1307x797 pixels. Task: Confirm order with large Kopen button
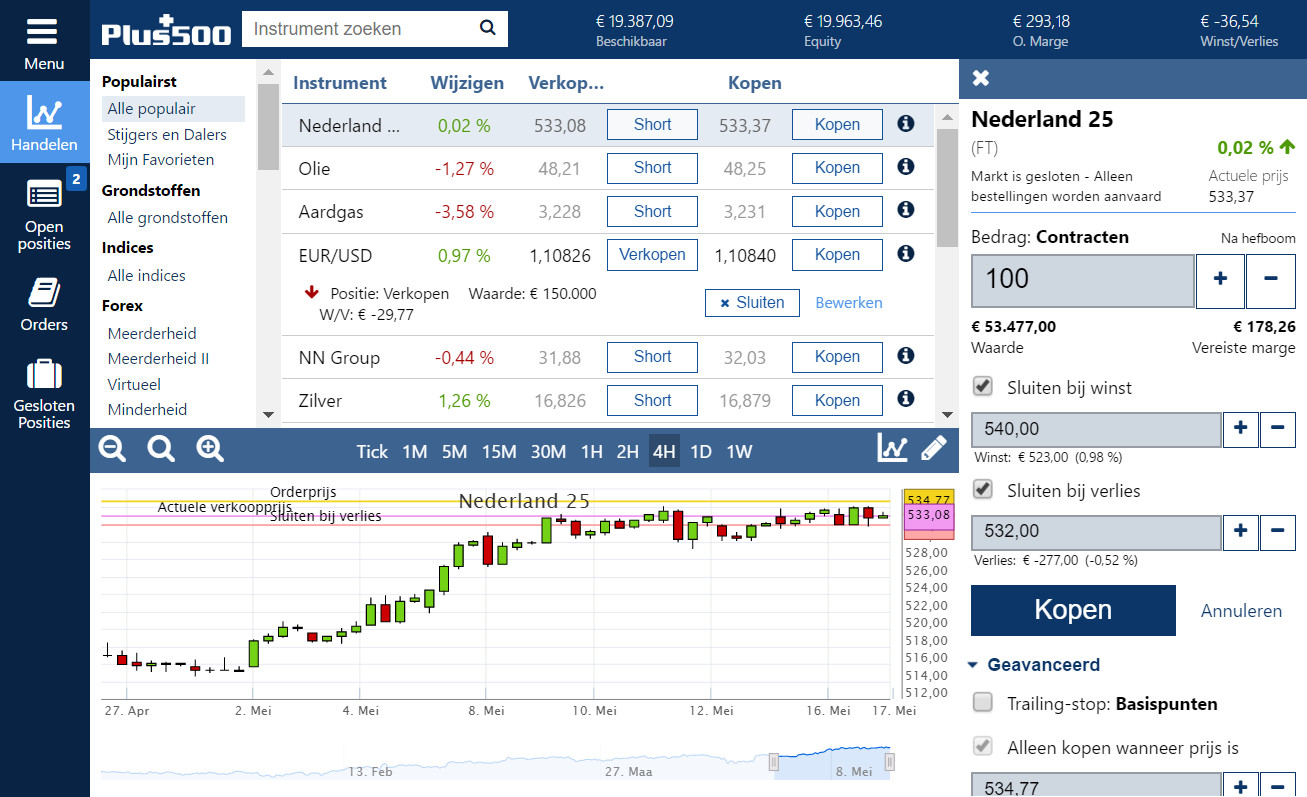[x=1073, y=610]
